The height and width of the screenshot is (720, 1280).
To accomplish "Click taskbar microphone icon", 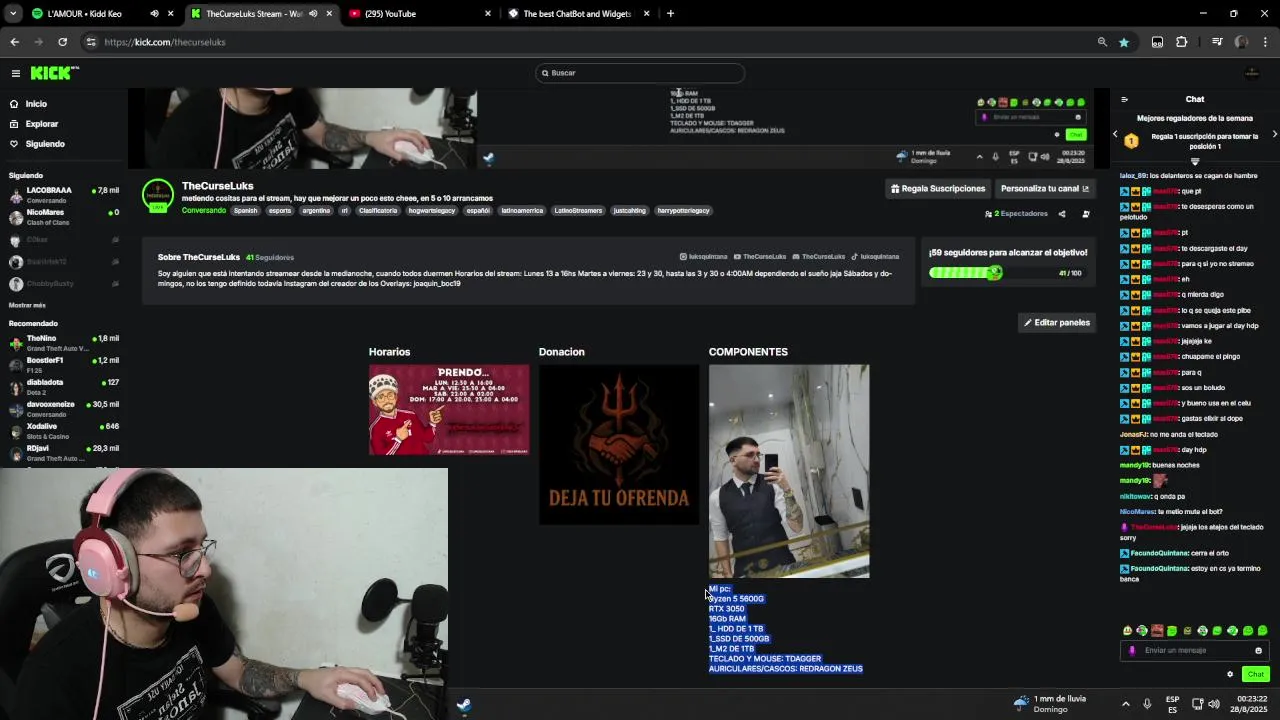I will pyautogui.click(x=1147, y=704).
